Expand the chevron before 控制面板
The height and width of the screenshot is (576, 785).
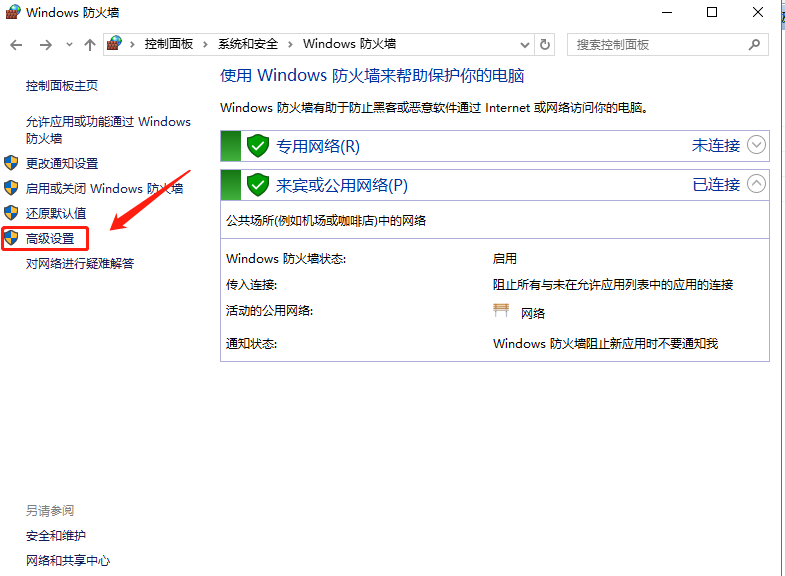132,45
